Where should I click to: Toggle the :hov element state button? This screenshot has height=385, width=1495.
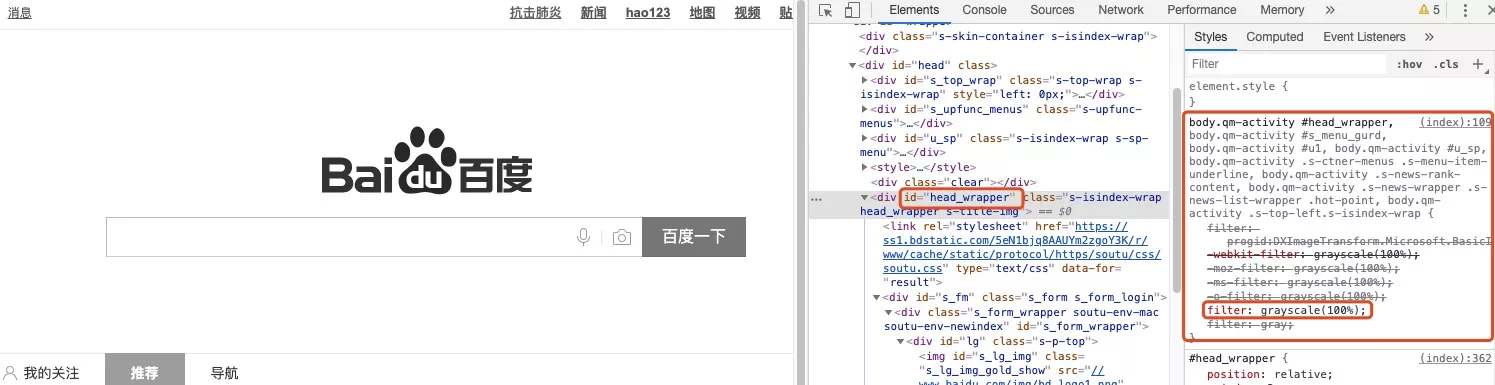(1409, 64)
